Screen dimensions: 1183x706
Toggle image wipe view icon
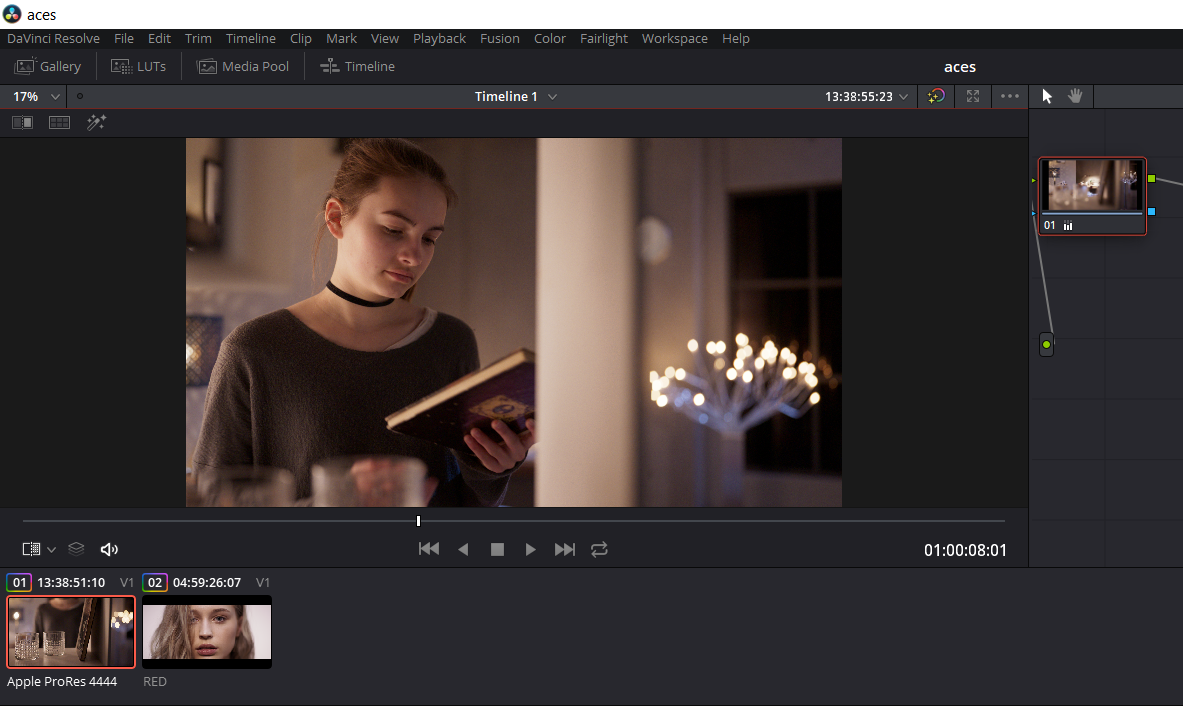tap(23, 122)
